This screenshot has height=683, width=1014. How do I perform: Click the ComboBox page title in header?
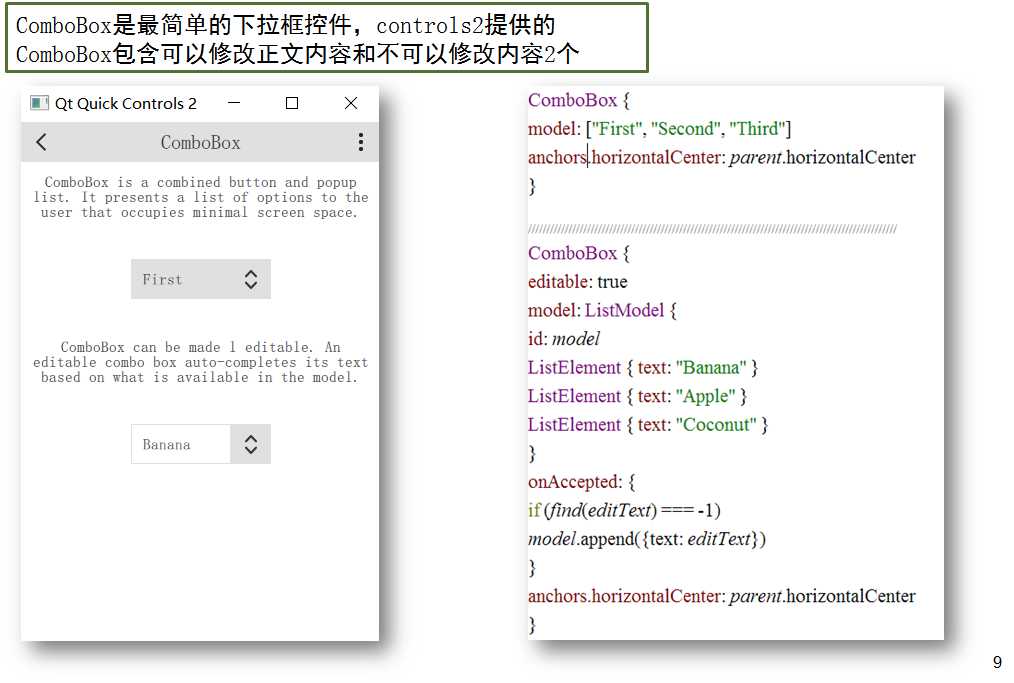pos(200,142)
